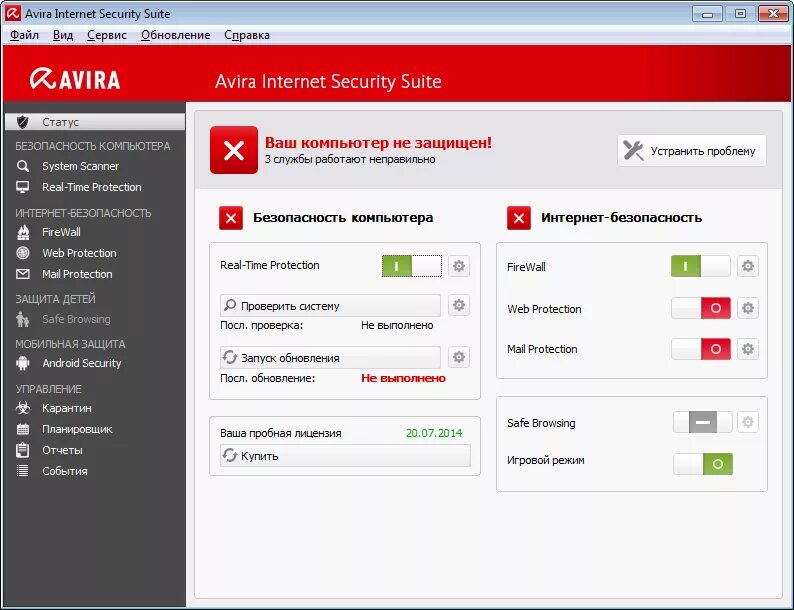Open the Сервис menu
The width and height of the screenshot is (794, 610).
[107, 35]
